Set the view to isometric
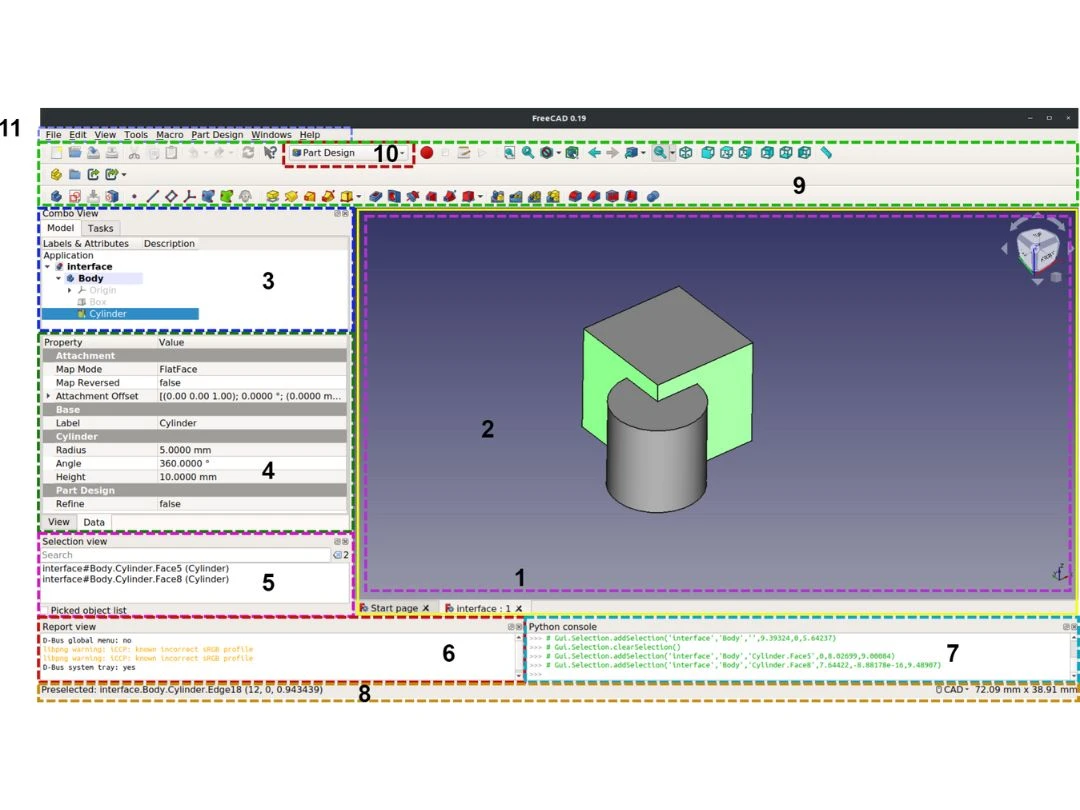The image size is (1080, 810). tap(686, 152)
